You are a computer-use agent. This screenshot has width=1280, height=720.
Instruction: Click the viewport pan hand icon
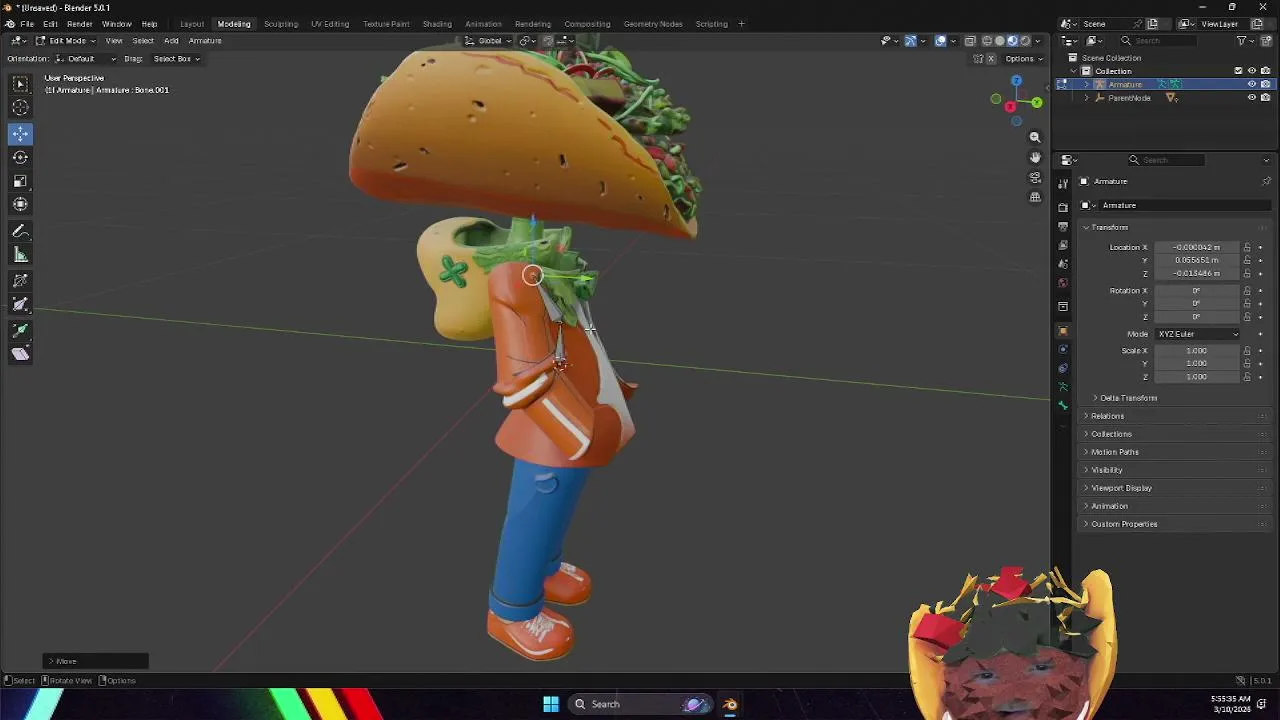(1035, 157)
